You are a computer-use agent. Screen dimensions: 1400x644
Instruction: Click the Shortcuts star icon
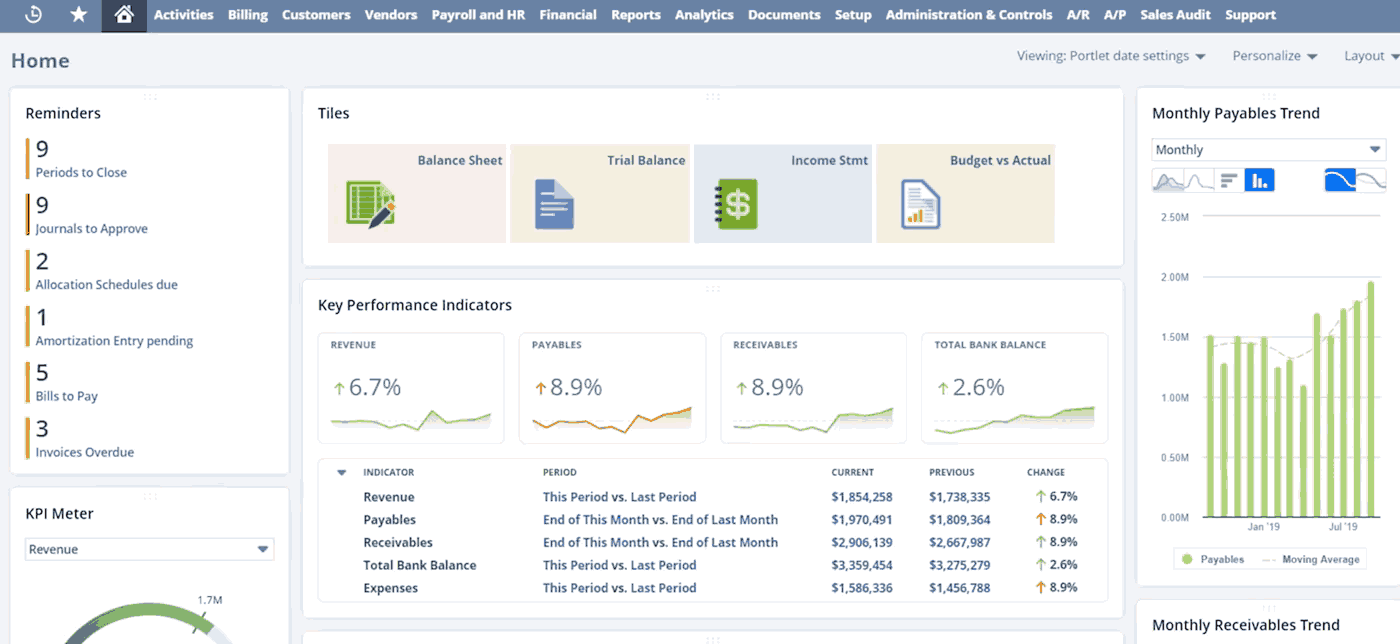pyautogui.click(x=78, y=15)
